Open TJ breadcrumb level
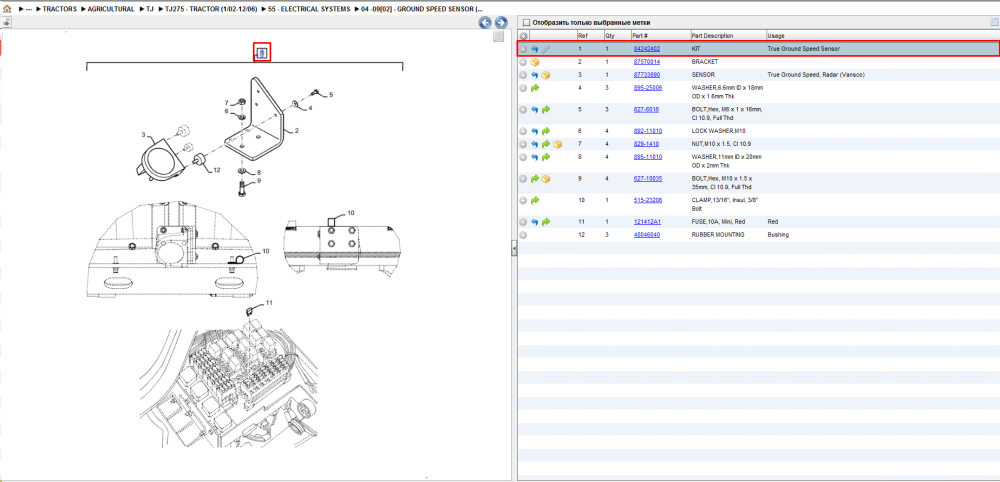Screen dimensions: 1000x482 (150, 10)
